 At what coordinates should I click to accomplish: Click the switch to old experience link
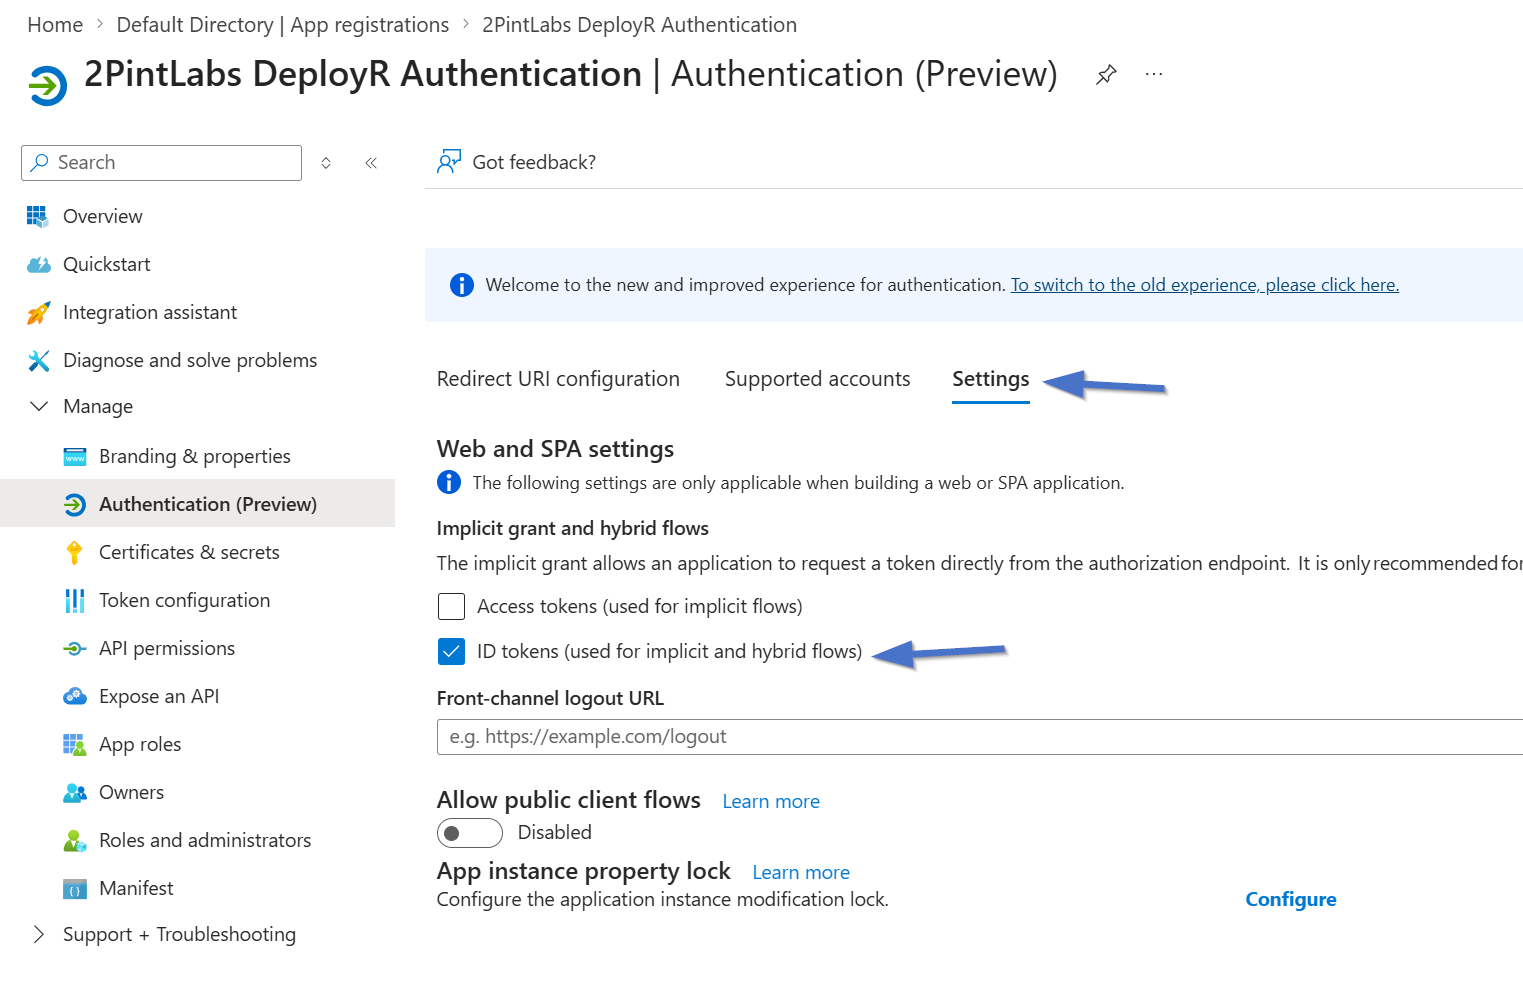tap(1204, 286)
